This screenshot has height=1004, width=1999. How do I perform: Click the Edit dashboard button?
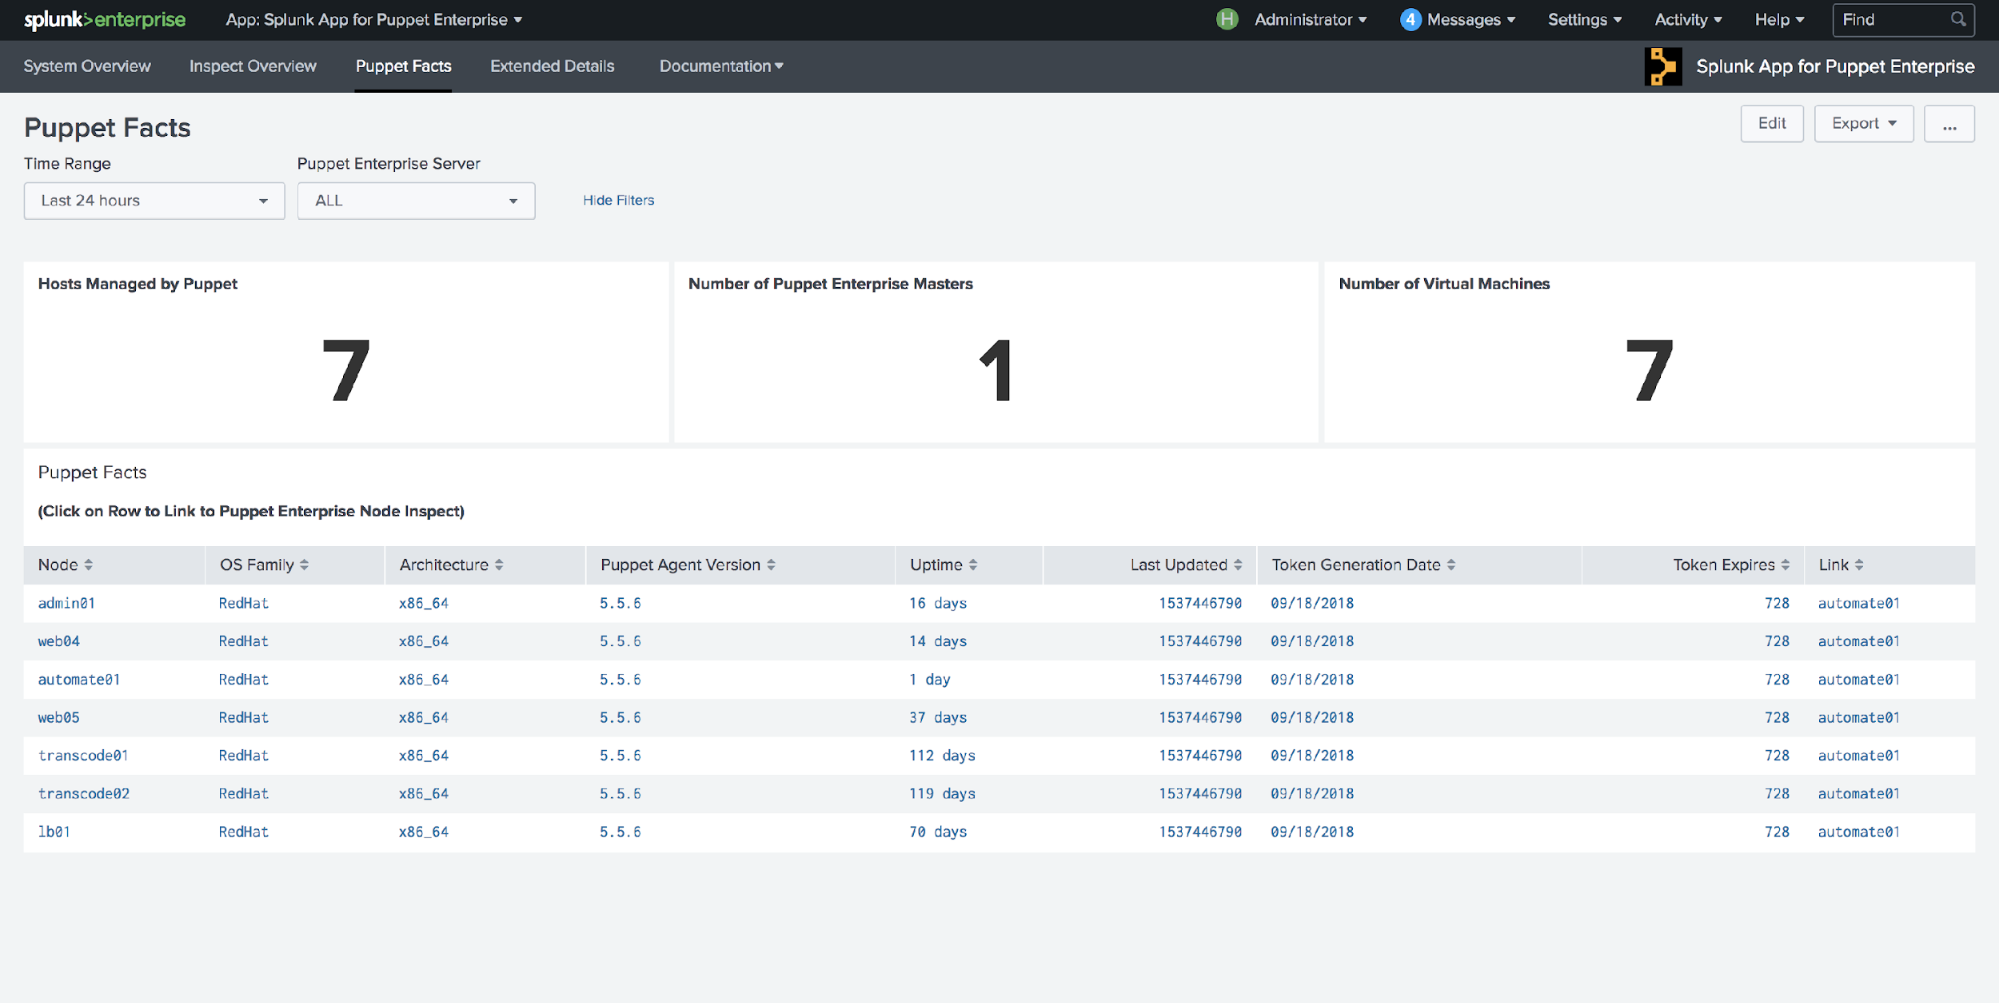[x=1772, y=124]
